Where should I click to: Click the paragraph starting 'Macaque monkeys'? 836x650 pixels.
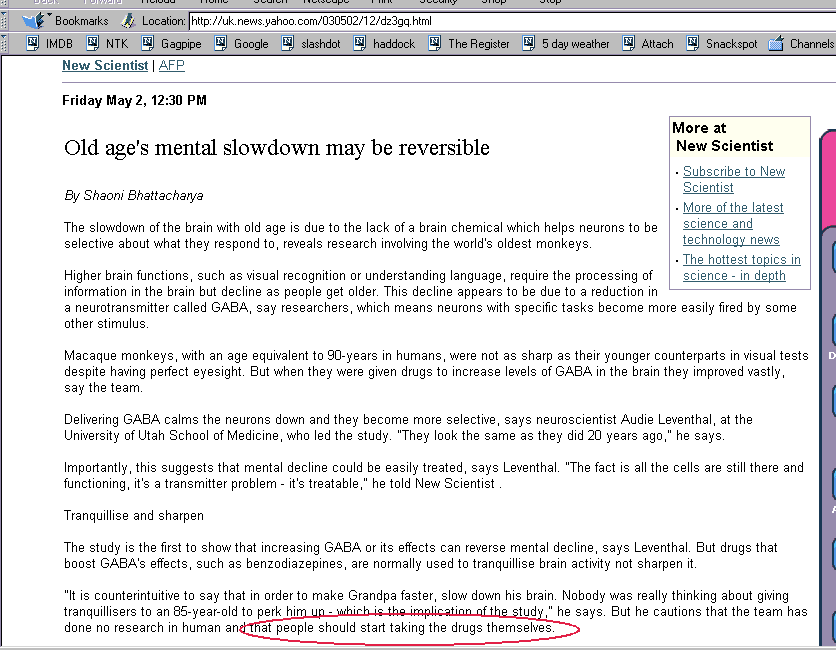coord(436,372)
